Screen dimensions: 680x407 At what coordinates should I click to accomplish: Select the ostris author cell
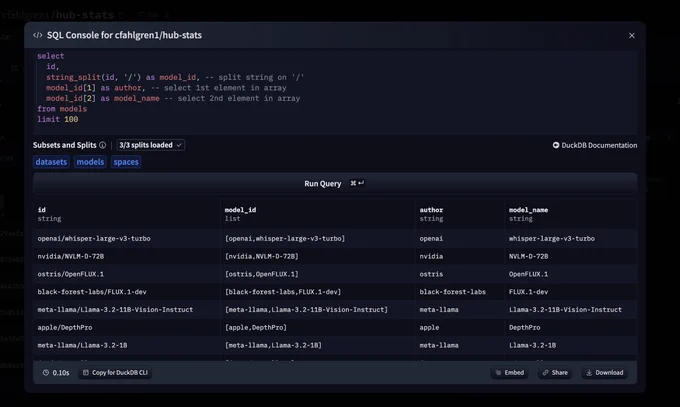point(460,274)
